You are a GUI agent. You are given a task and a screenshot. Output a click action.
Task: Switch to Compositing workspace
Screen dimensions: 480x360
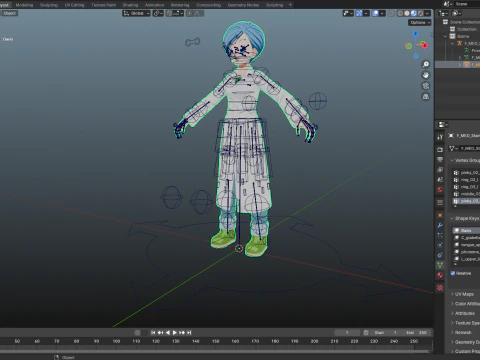click(x=208, y=5)
